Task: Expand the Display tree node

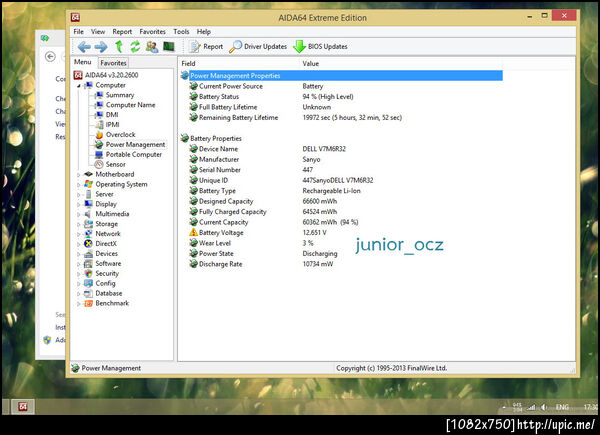Action: [x=78, y=204]
